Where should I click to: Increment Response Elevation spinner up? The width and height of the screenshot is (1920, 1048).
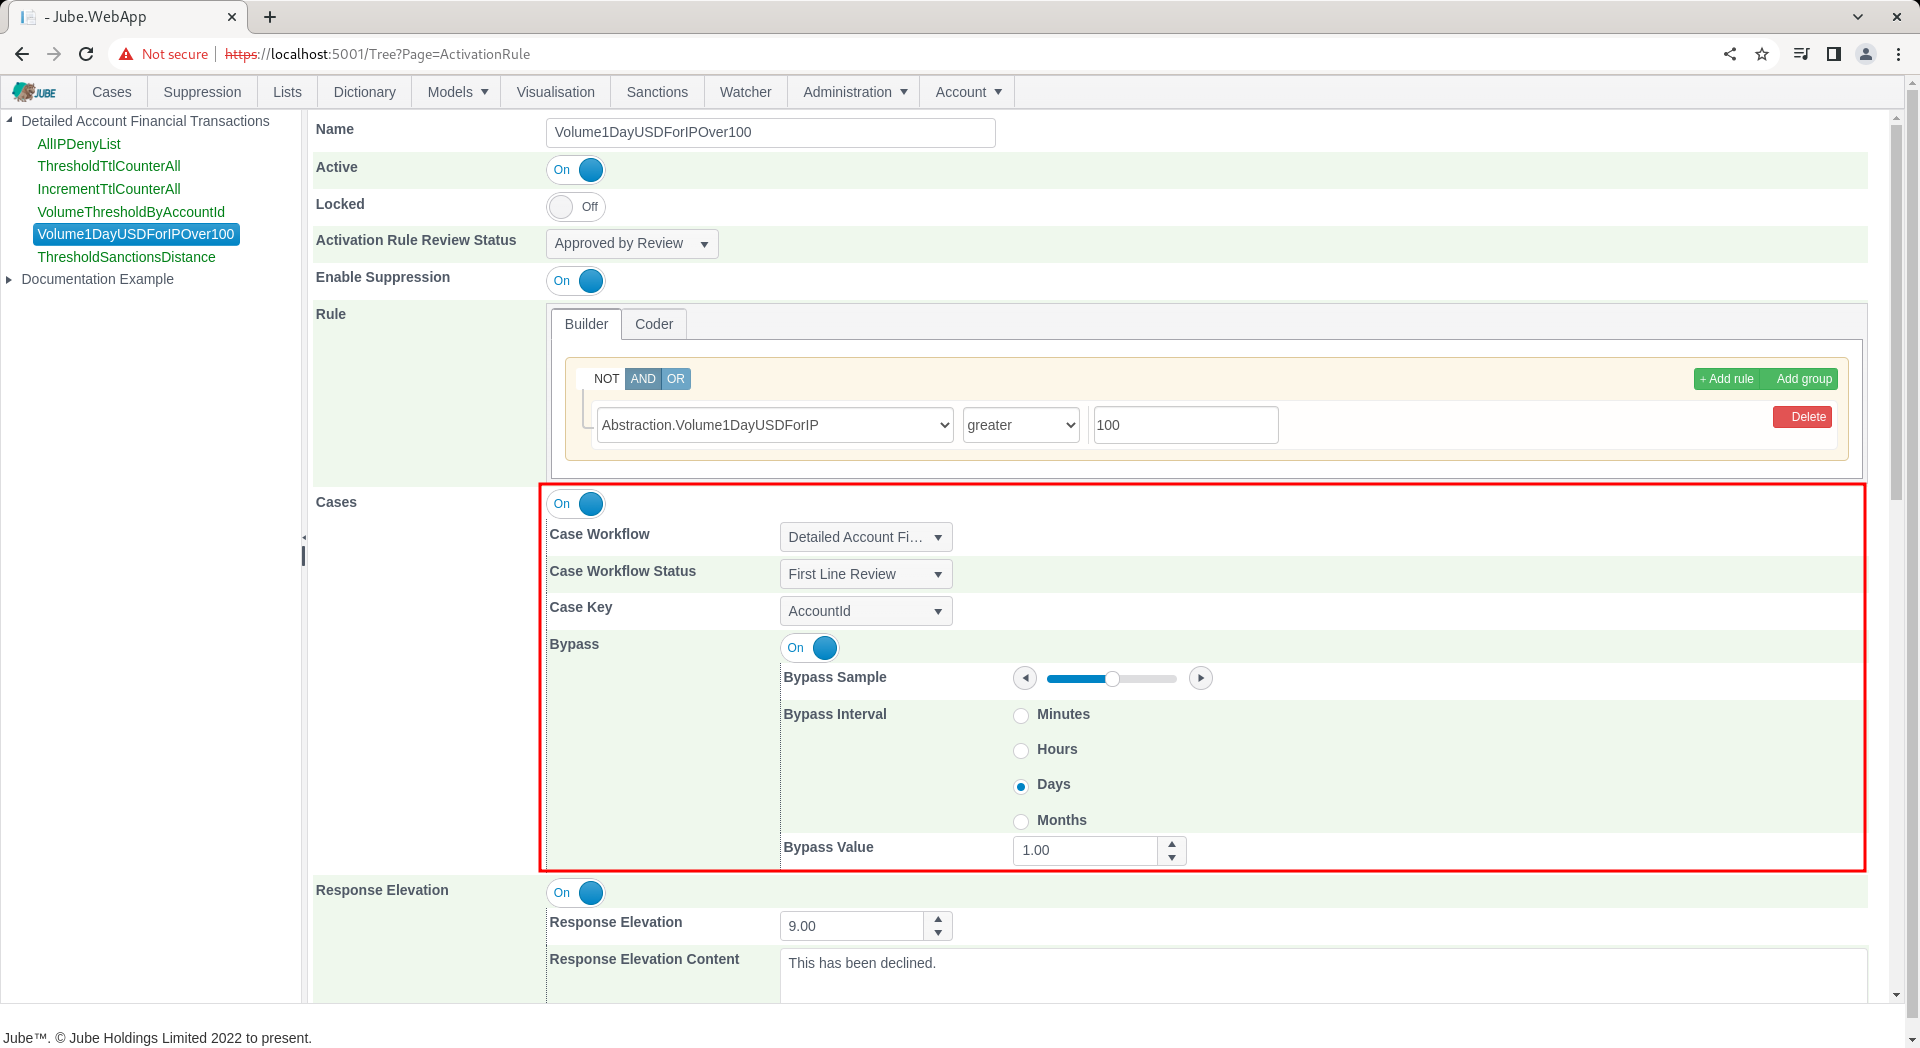point(938,919)
